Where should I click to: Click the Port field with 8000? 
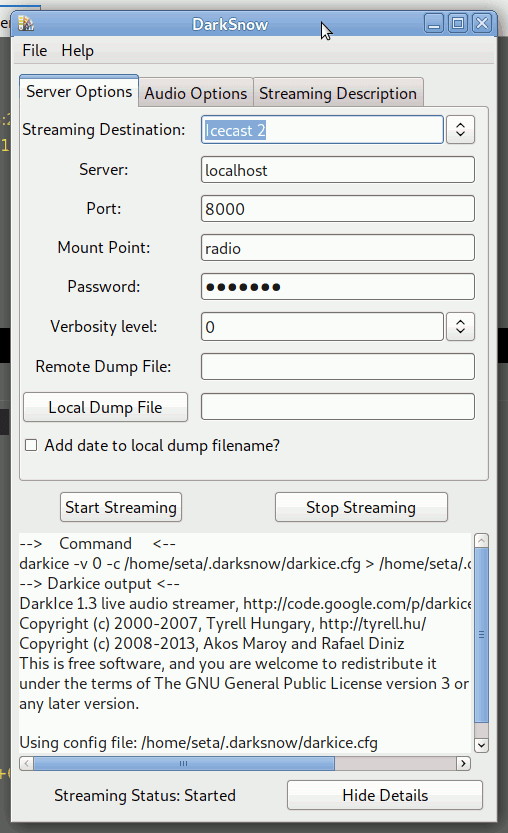pyautogui.click(x=337, y=209)
